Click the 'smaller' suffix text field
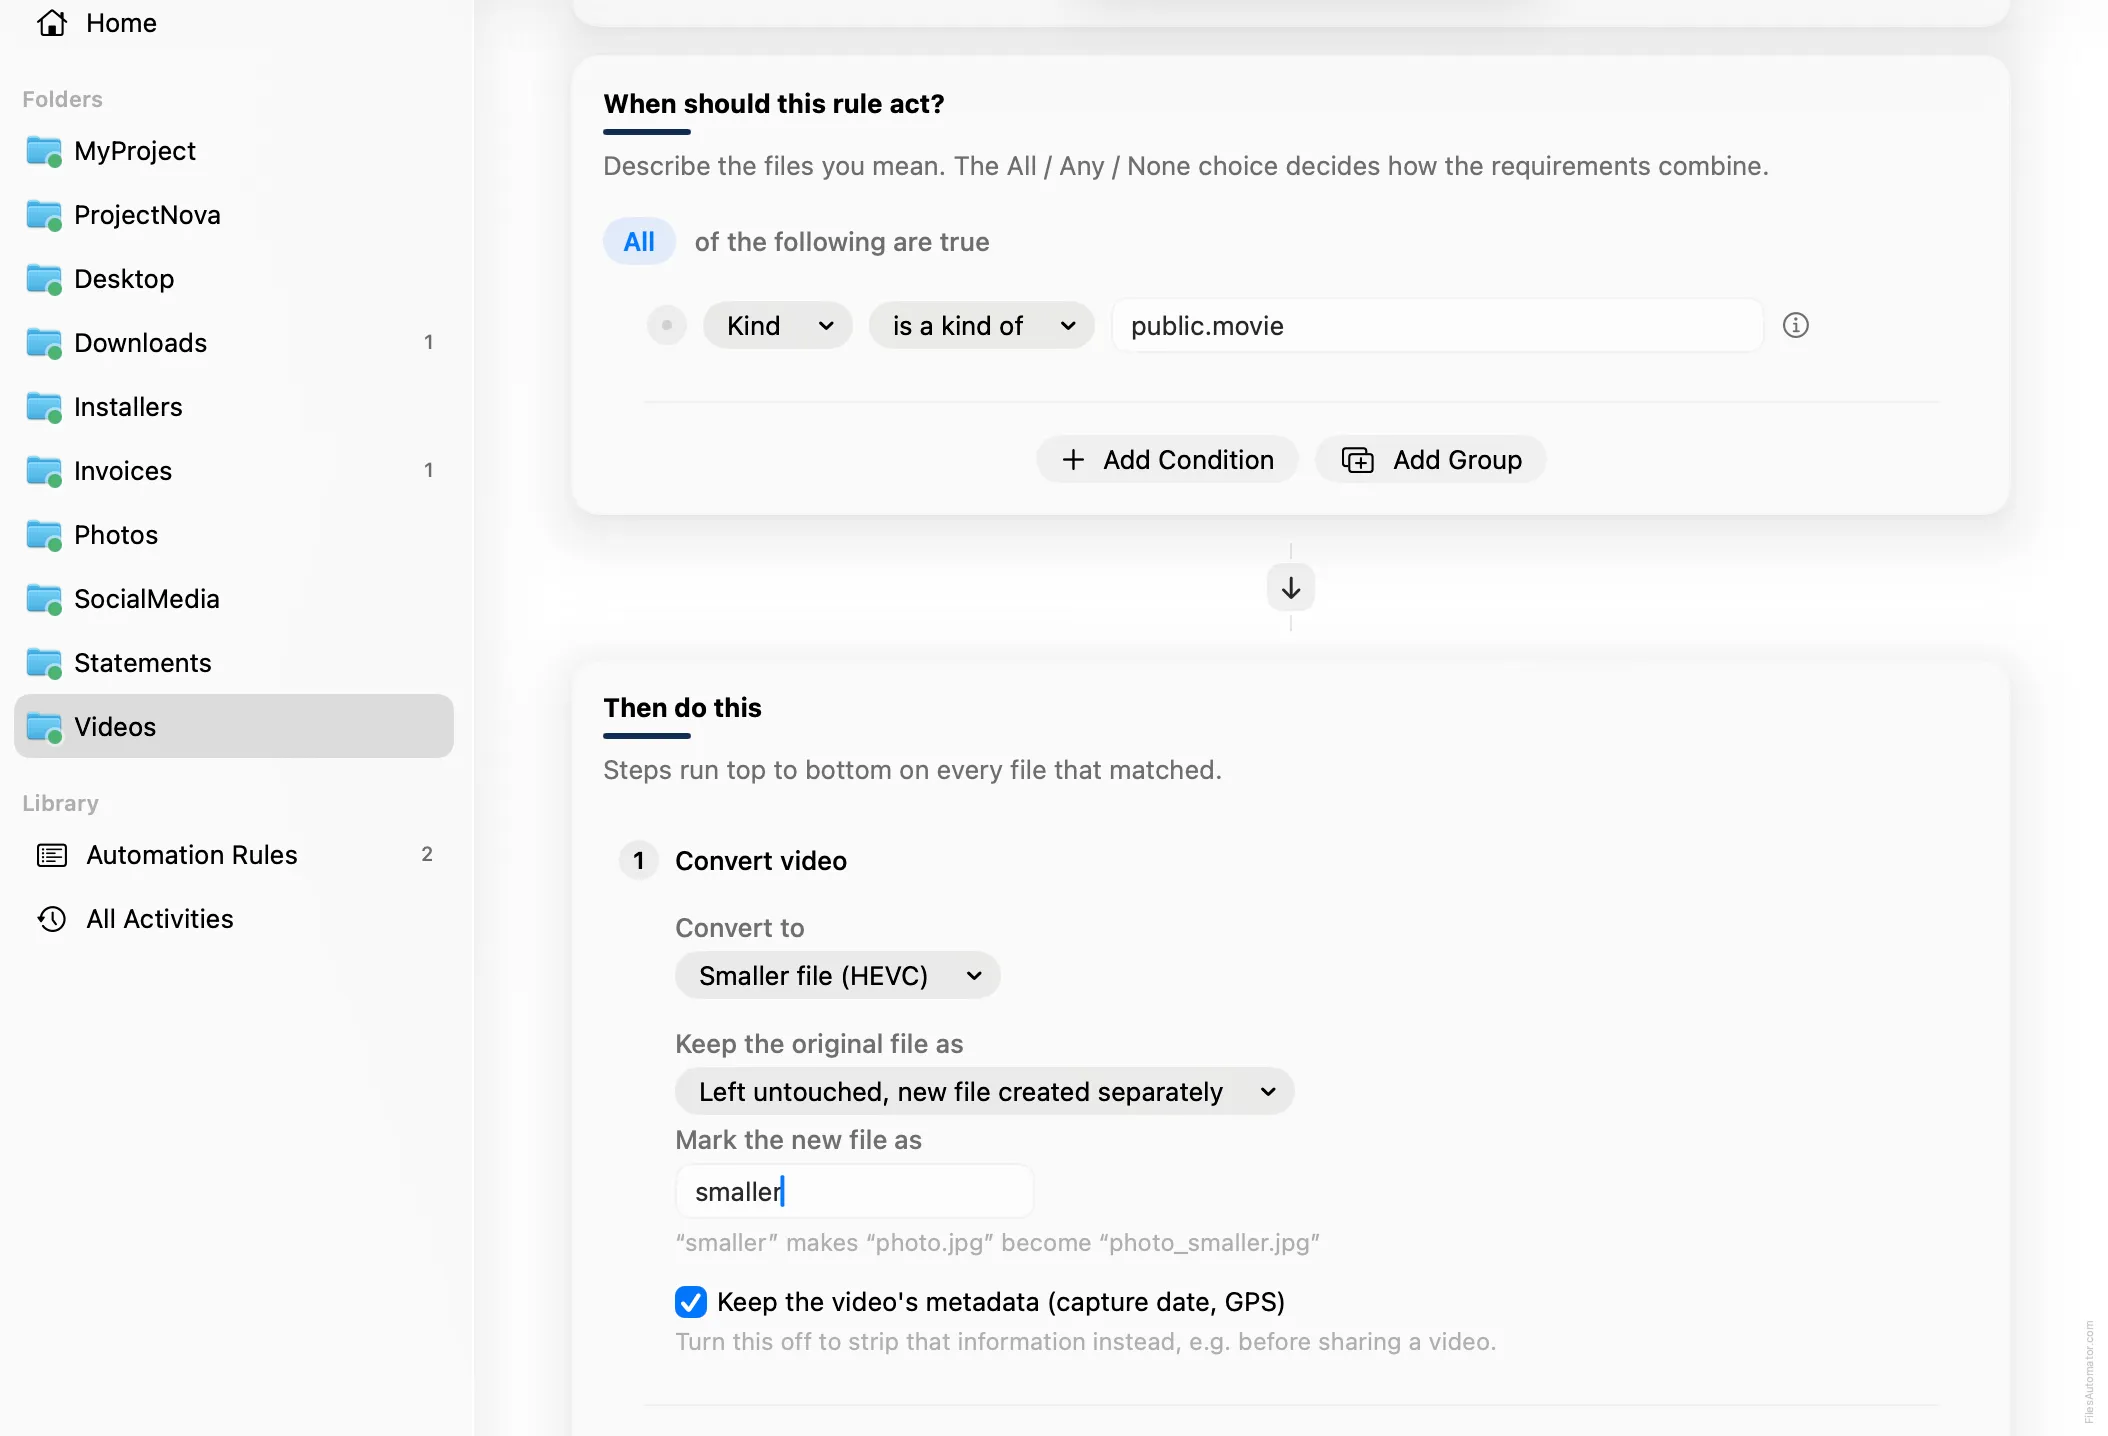 coord(855,1191)
